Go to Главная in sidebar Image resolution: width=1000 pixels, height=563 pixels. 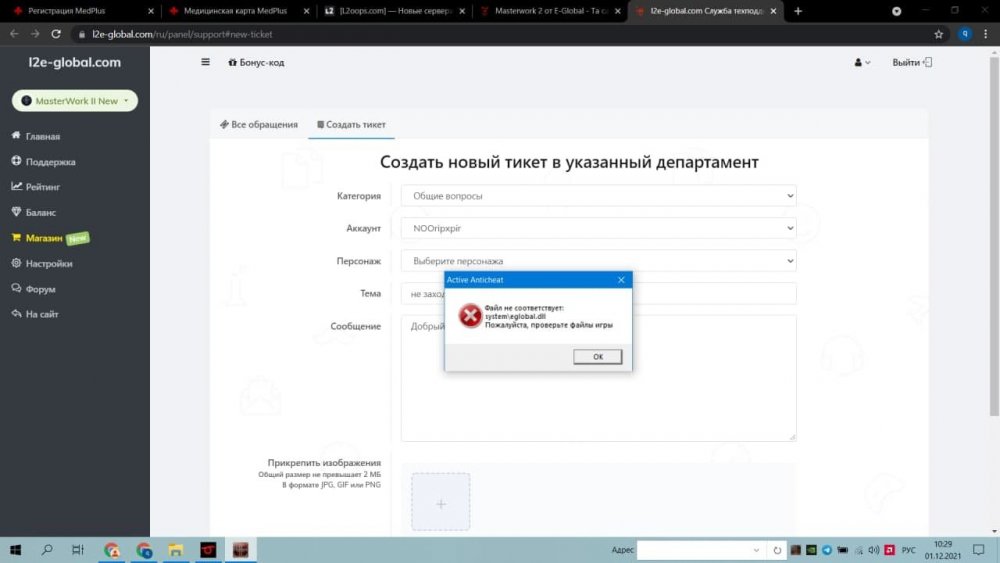42,136
